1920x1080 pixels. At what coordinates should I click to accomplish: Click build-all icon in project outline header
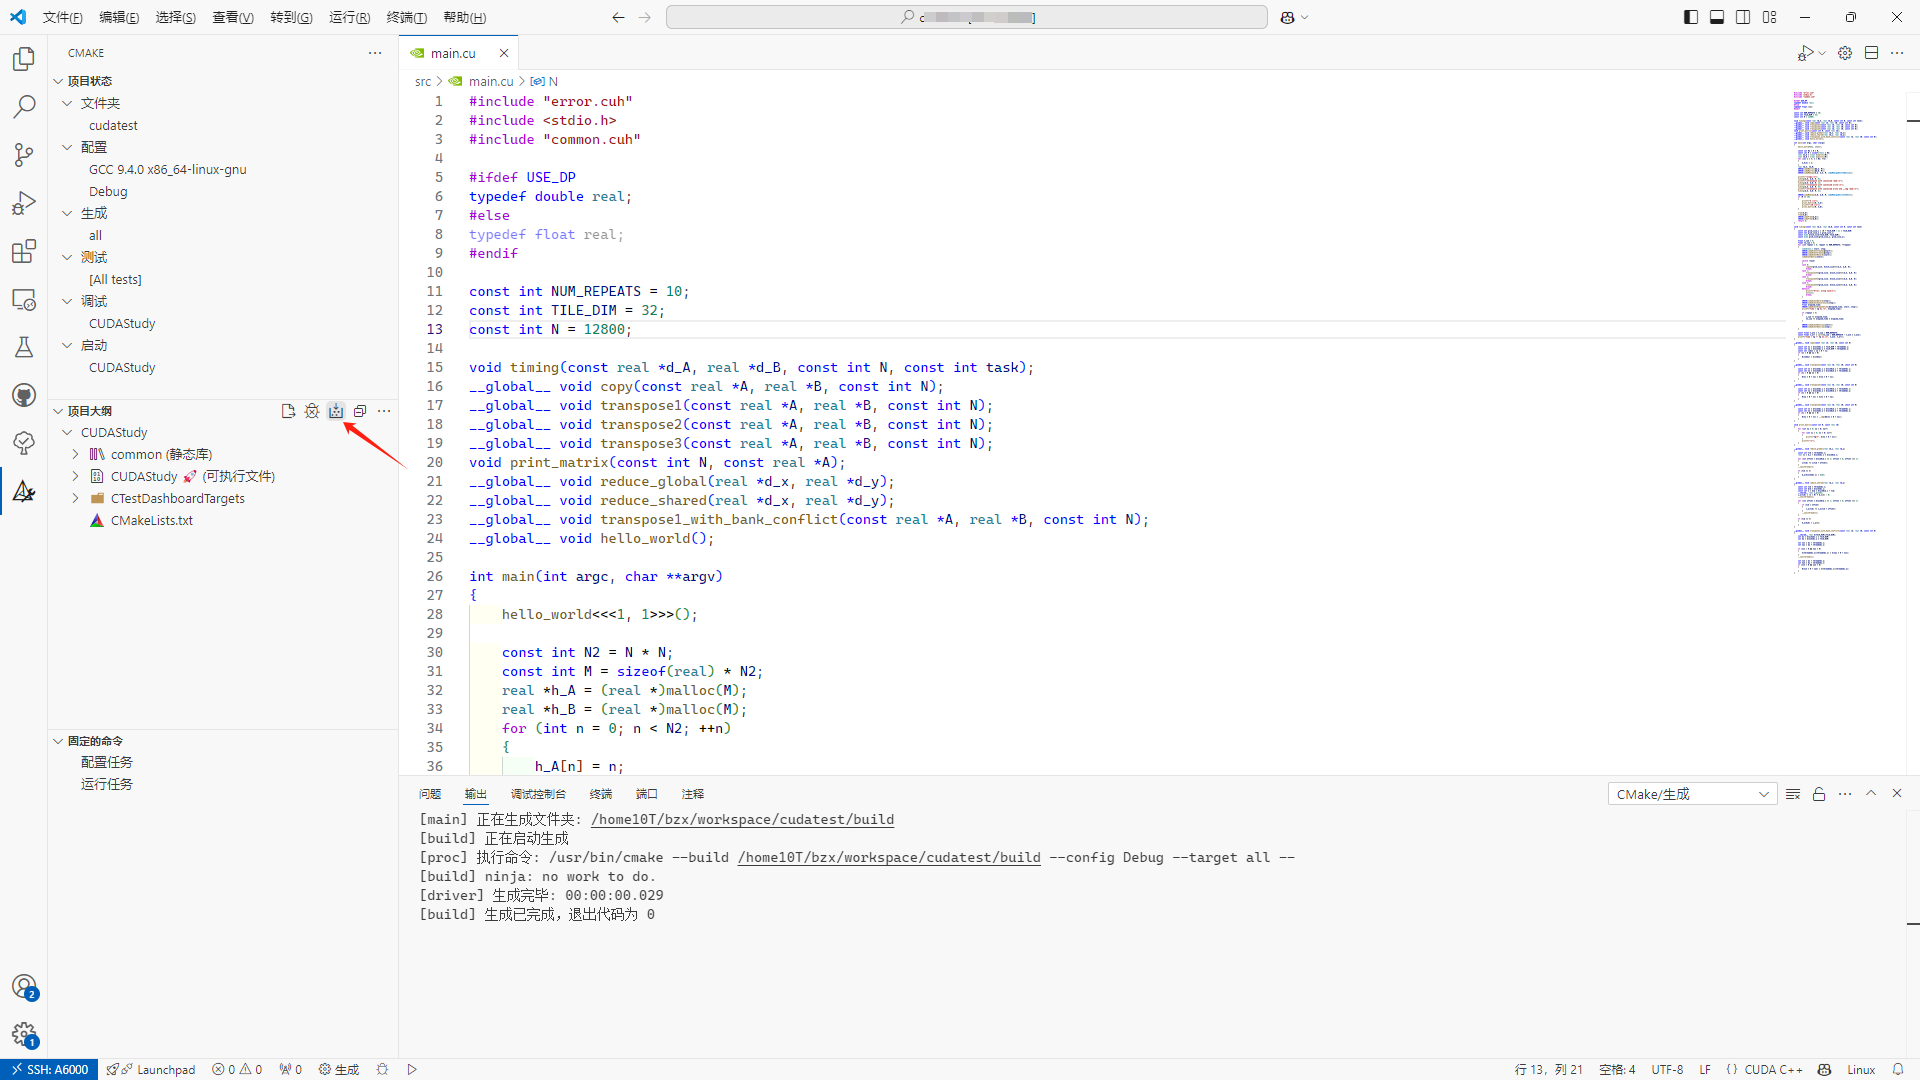[x=336, y=411]
